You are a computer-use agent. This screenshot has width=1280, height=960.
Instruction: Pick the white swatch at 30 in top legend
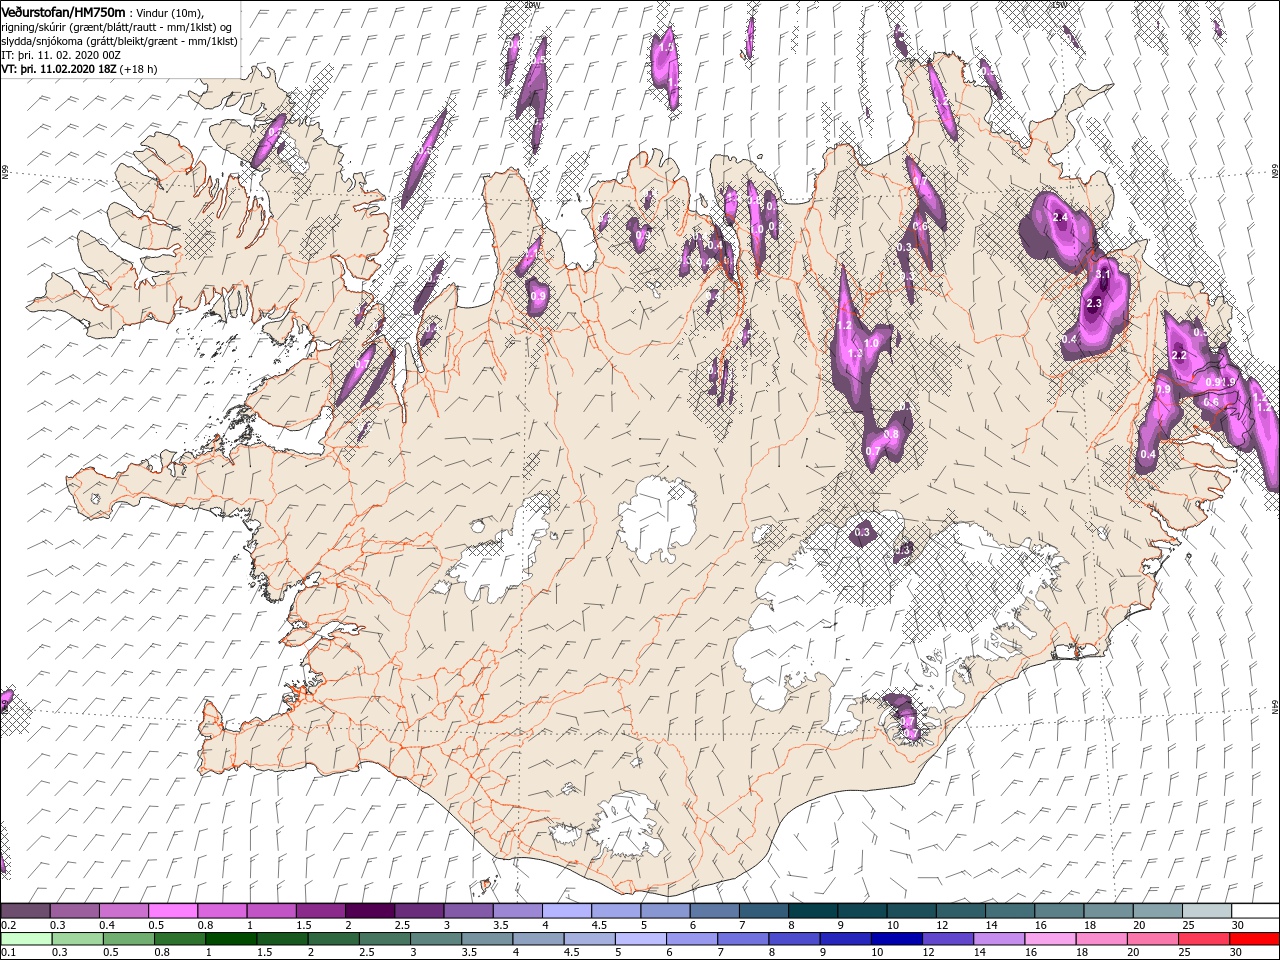point(1255,911)
